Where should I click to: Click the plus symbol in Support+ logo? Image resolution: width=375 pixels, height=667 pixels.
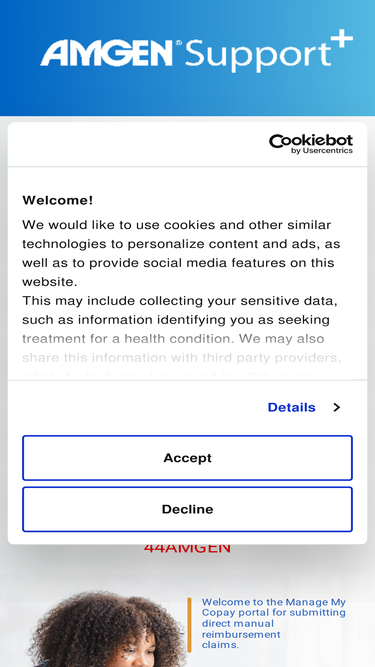(x=342, y=40)
